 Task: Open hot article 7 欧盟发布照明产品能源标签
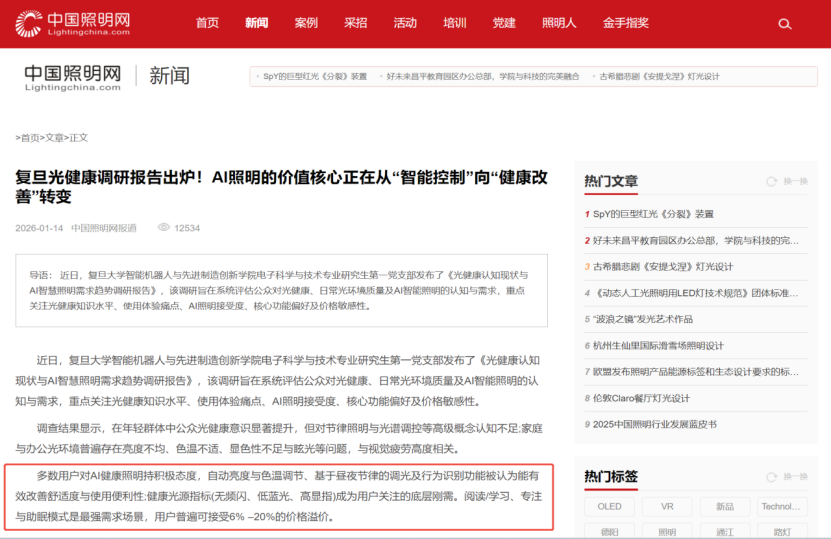pyautogui.click(x=695, y=372)
